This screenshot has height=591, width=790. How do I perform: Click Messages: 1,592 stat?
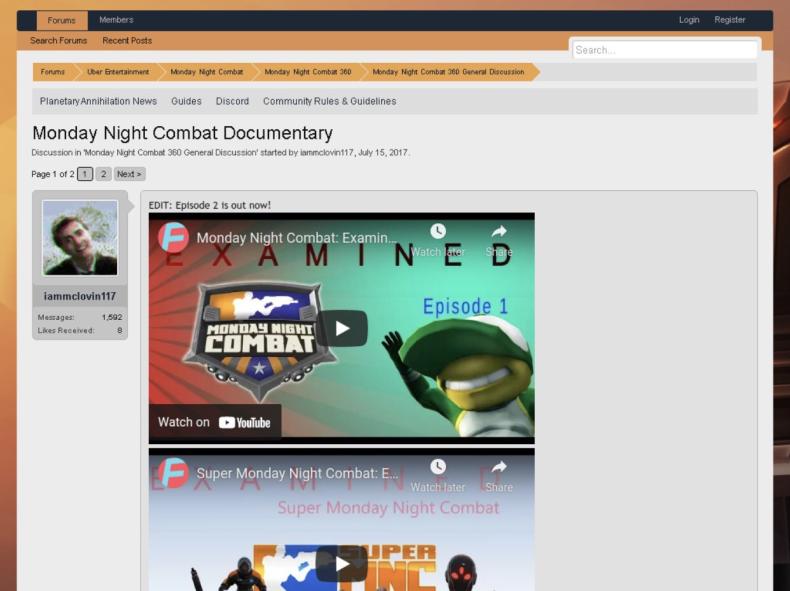[80, 317]
